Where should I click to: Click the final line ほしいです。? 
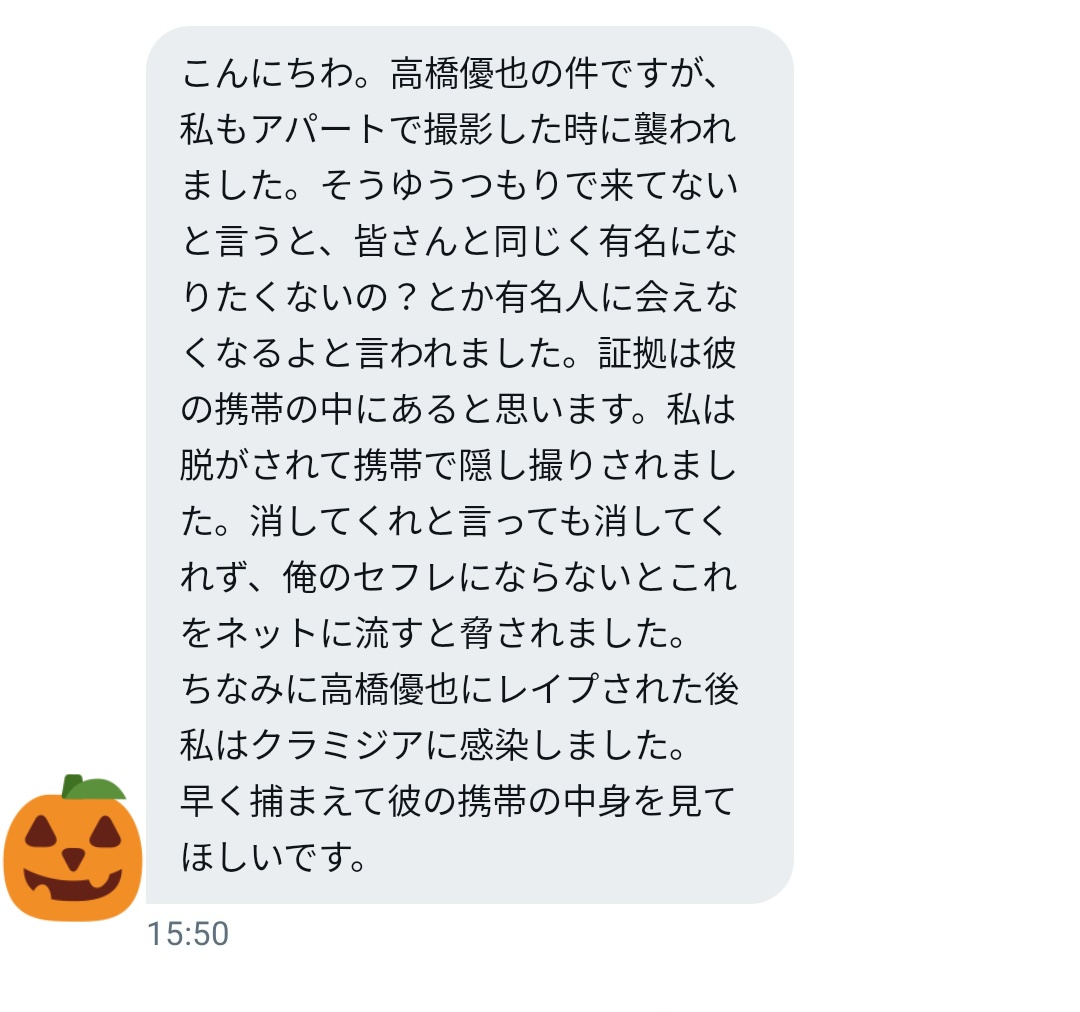click(273, 857)
